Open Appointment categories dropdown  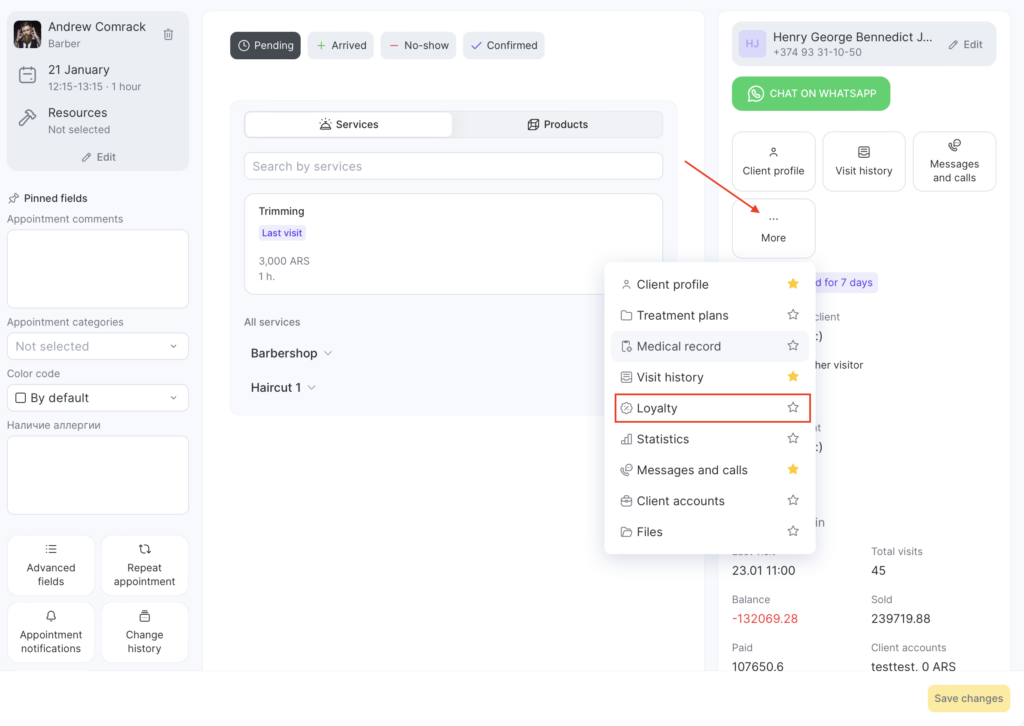coord(97,346)
